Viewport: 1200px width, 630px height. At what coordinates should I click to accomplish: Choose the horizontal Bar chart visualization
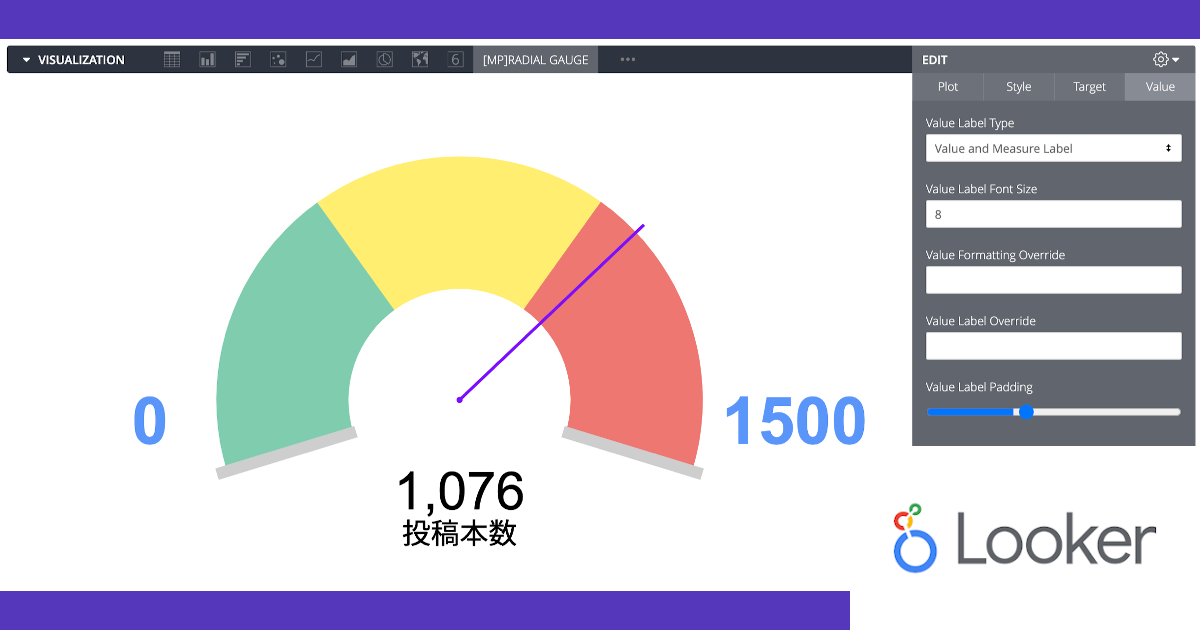243,60
